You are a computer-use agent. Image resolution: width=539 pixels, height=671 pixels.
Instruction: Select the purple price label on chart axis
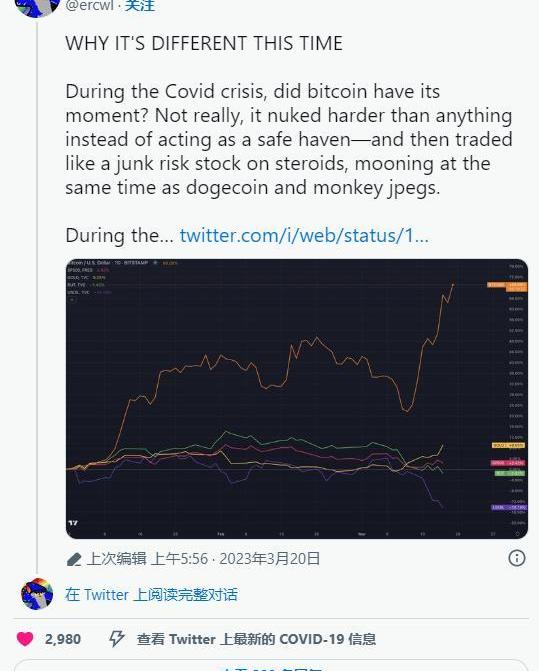click(509, 507)
